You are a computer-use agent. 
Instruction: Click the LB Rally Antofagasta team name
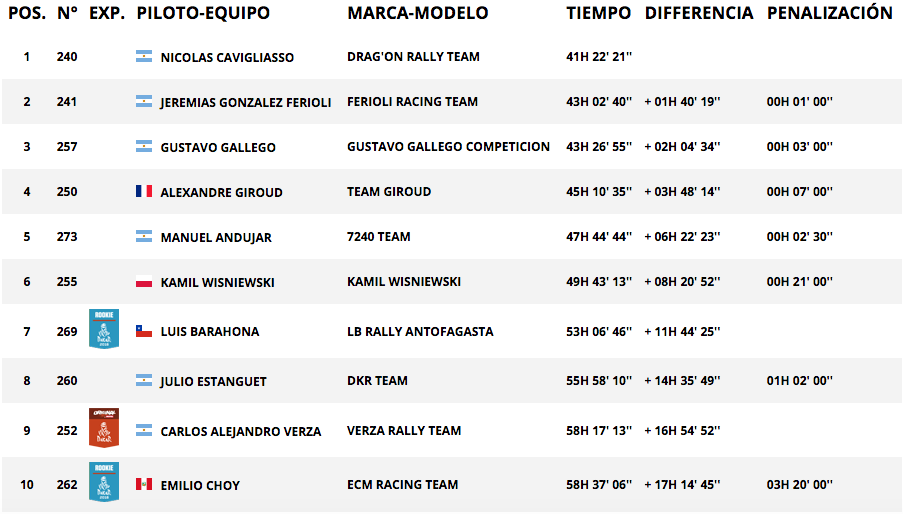(420, 332)
